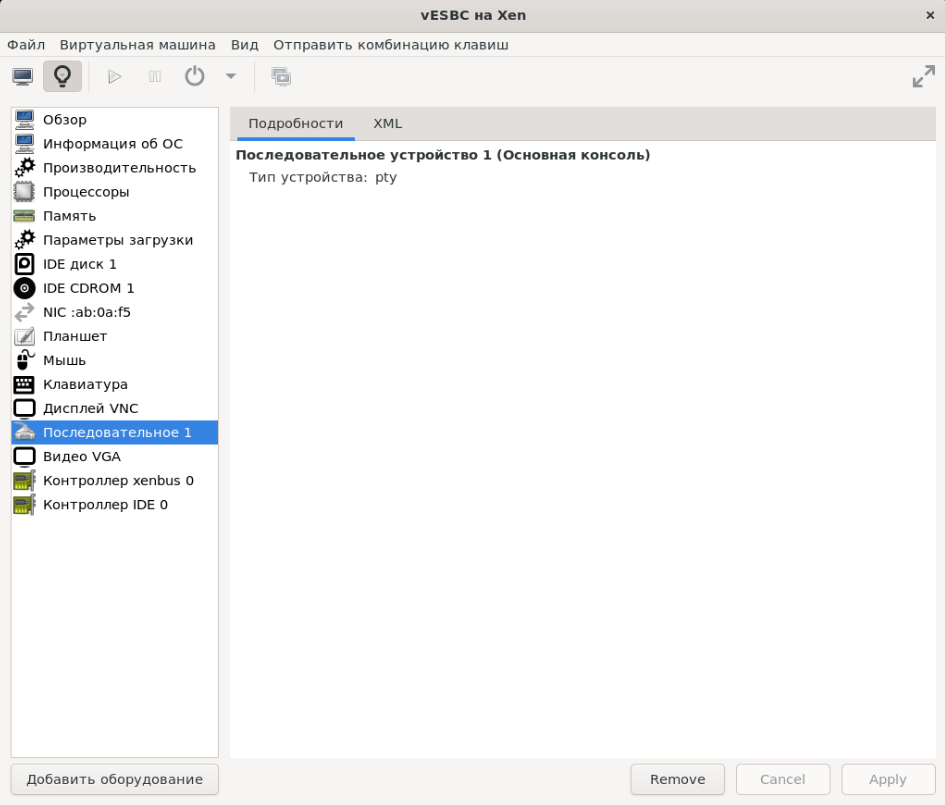The height and width of the screenshot is (805, 945).
Task: Switch to the Подробности tab
Action: [x=295, y=124]
